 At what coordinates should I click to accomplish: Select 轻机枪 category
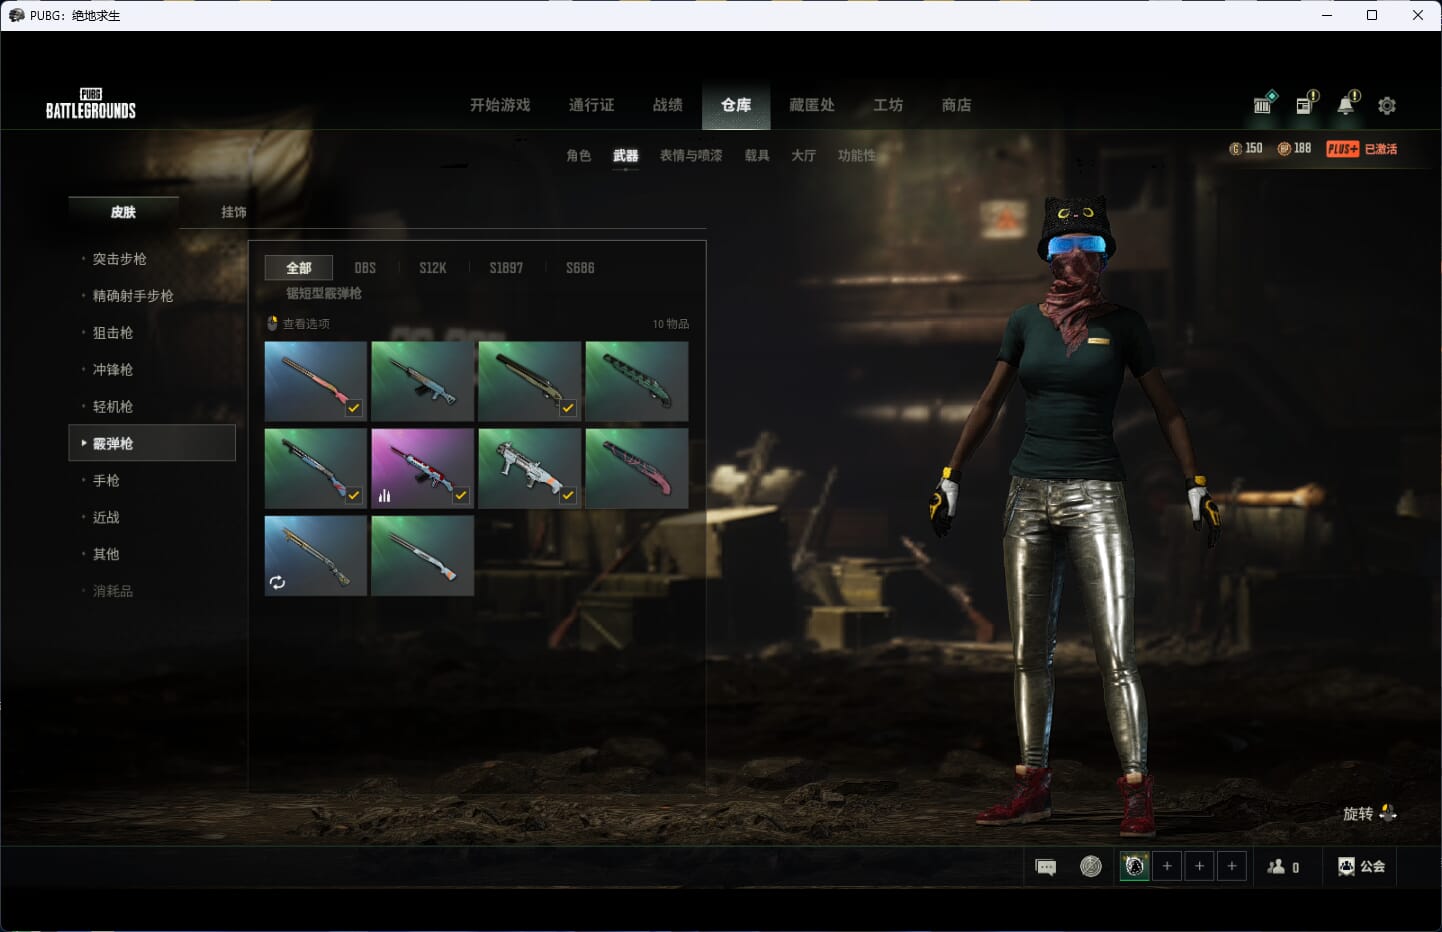click(x=113, y=407)
